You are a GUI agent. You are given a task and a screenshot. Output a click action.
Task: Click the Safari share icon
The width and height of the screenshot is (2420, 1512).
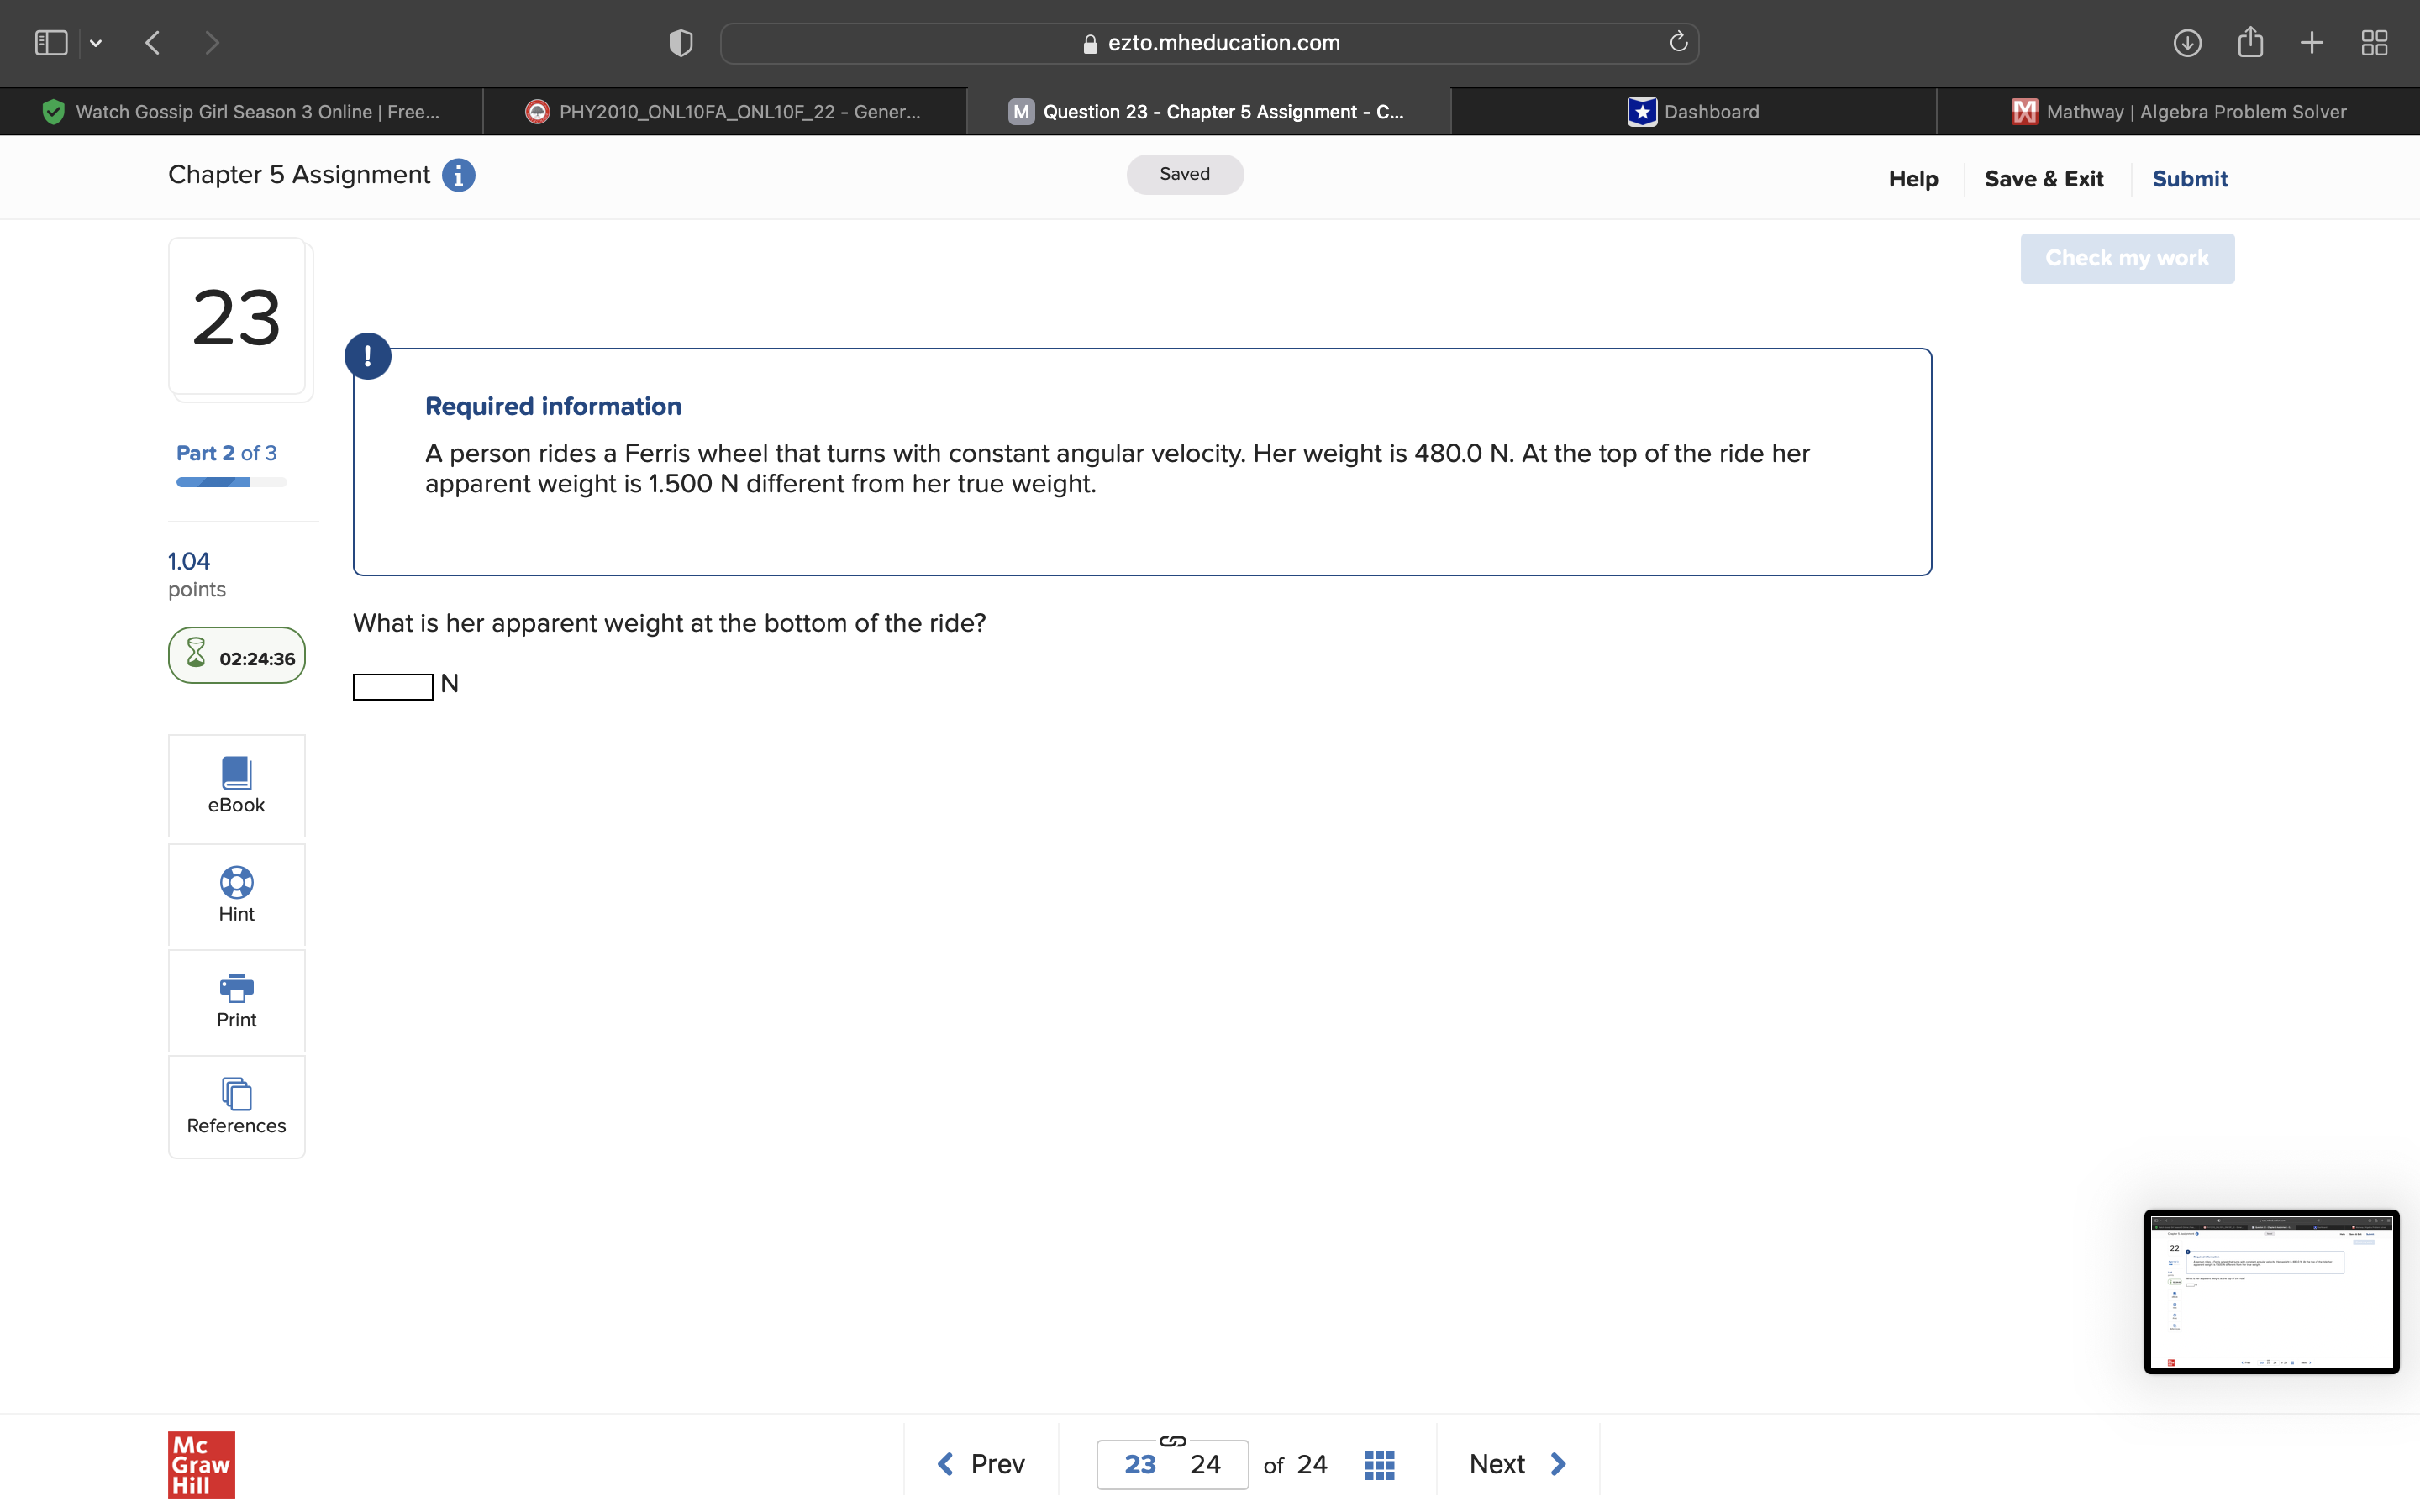click(2250, 43)
